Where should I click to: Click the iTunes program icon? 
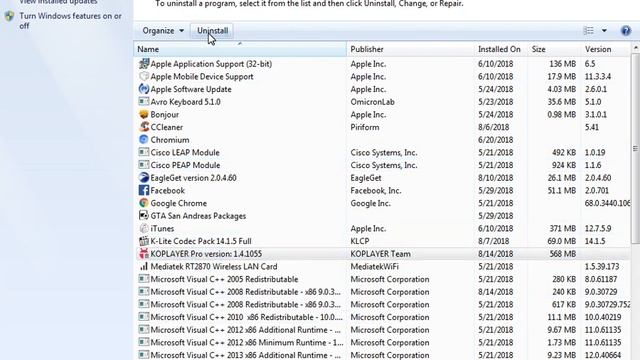[144, 228]
